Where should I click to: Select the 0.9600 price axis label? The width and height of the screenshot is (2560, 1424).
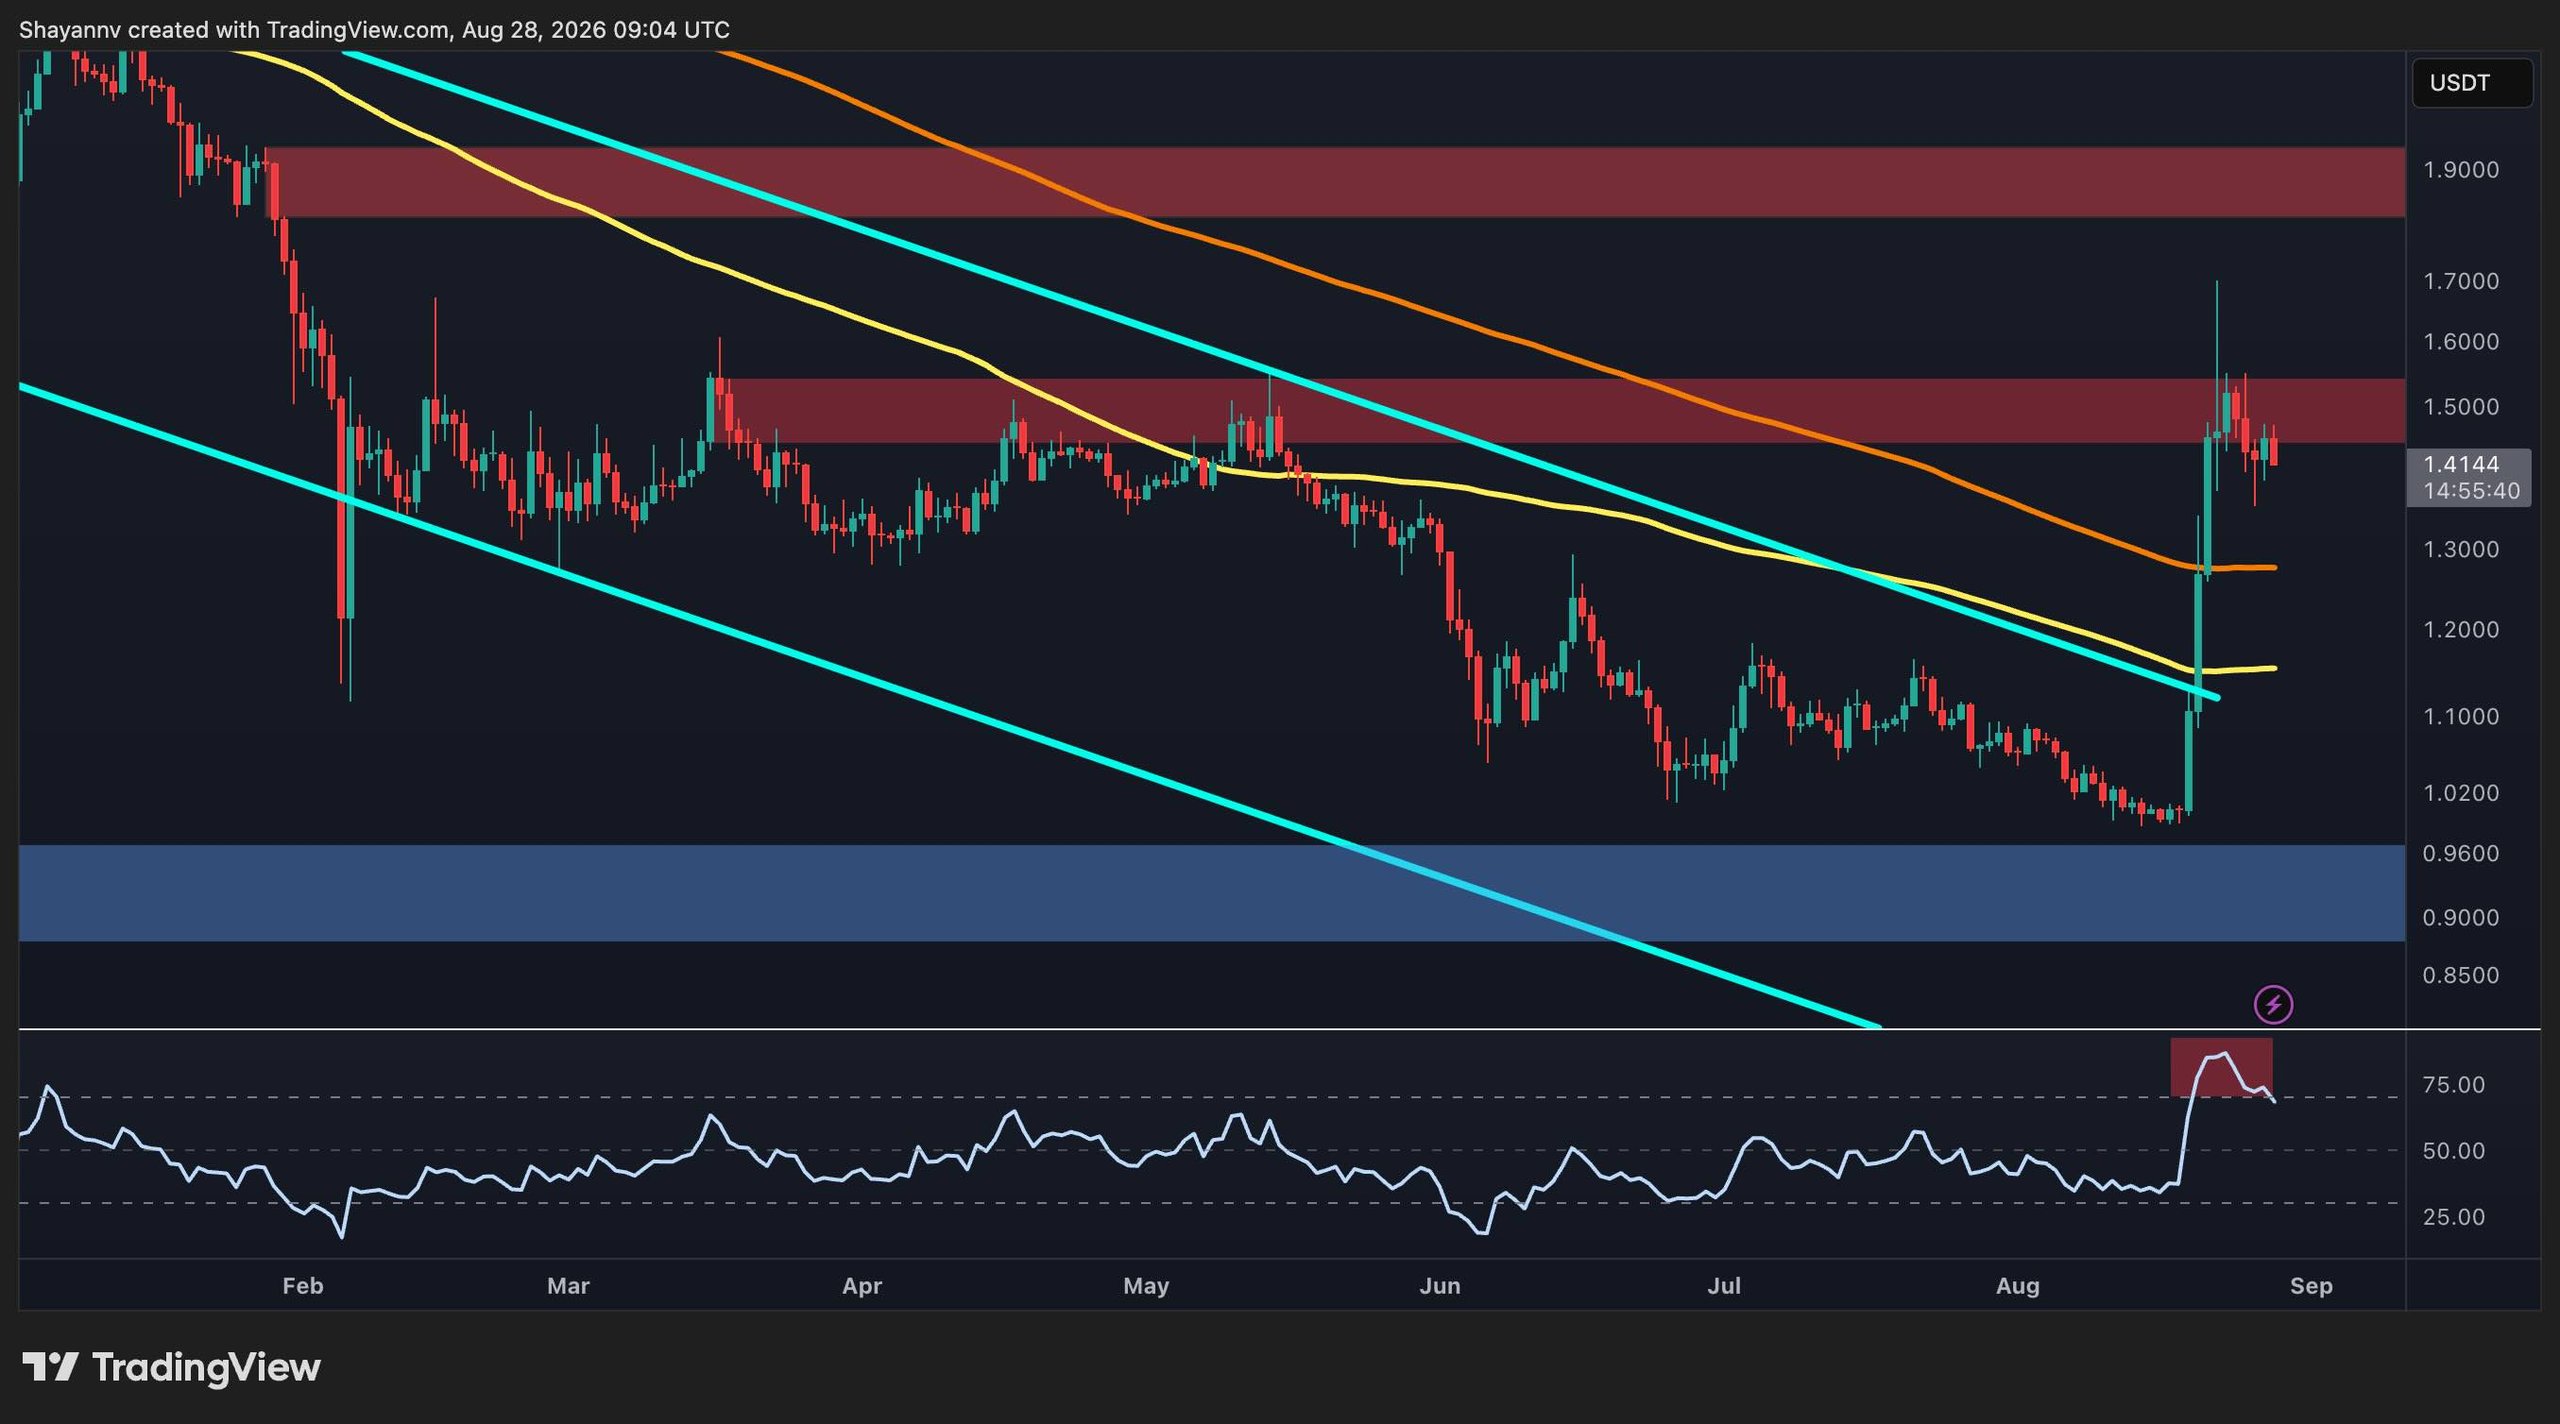pos(2460,853)
